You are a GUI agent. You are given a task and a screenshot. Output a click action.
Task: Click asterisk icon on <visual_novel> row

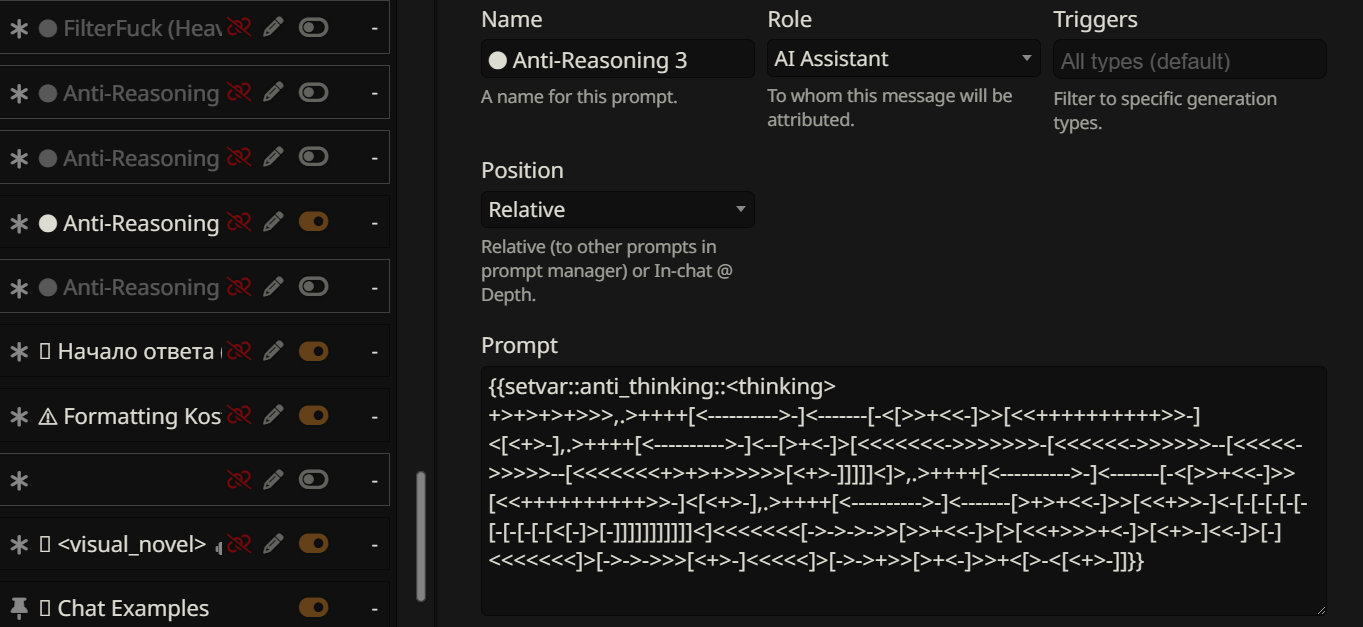pyautogui.click(x=19, y=546)
